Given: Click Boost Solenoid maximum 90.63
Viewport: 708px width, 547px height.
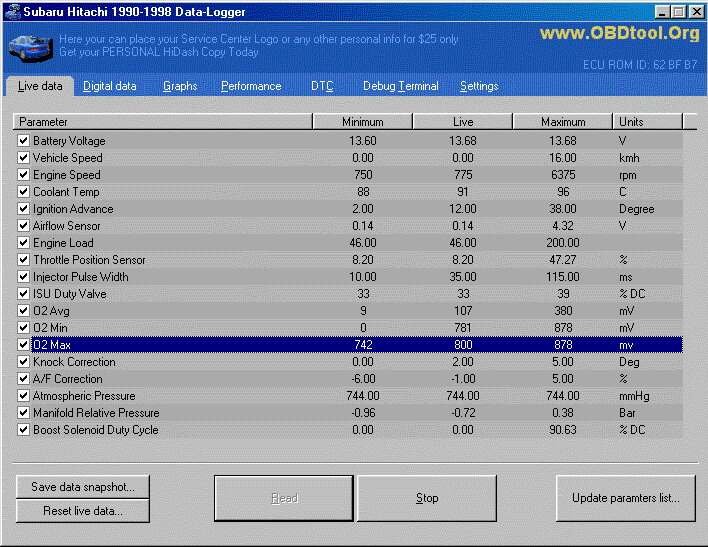Looking at the screenshot, I should (563, 430).
